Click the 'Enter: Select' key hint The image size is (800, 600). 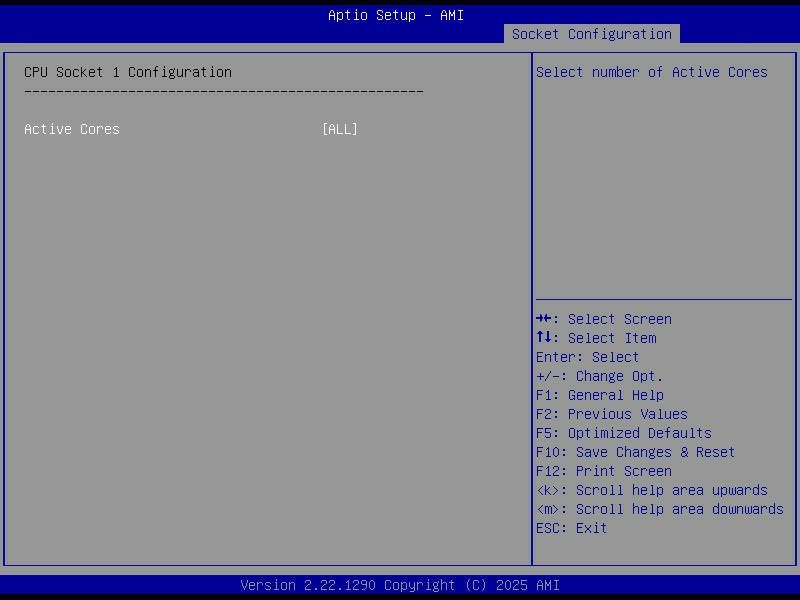[x=587, y=357]
